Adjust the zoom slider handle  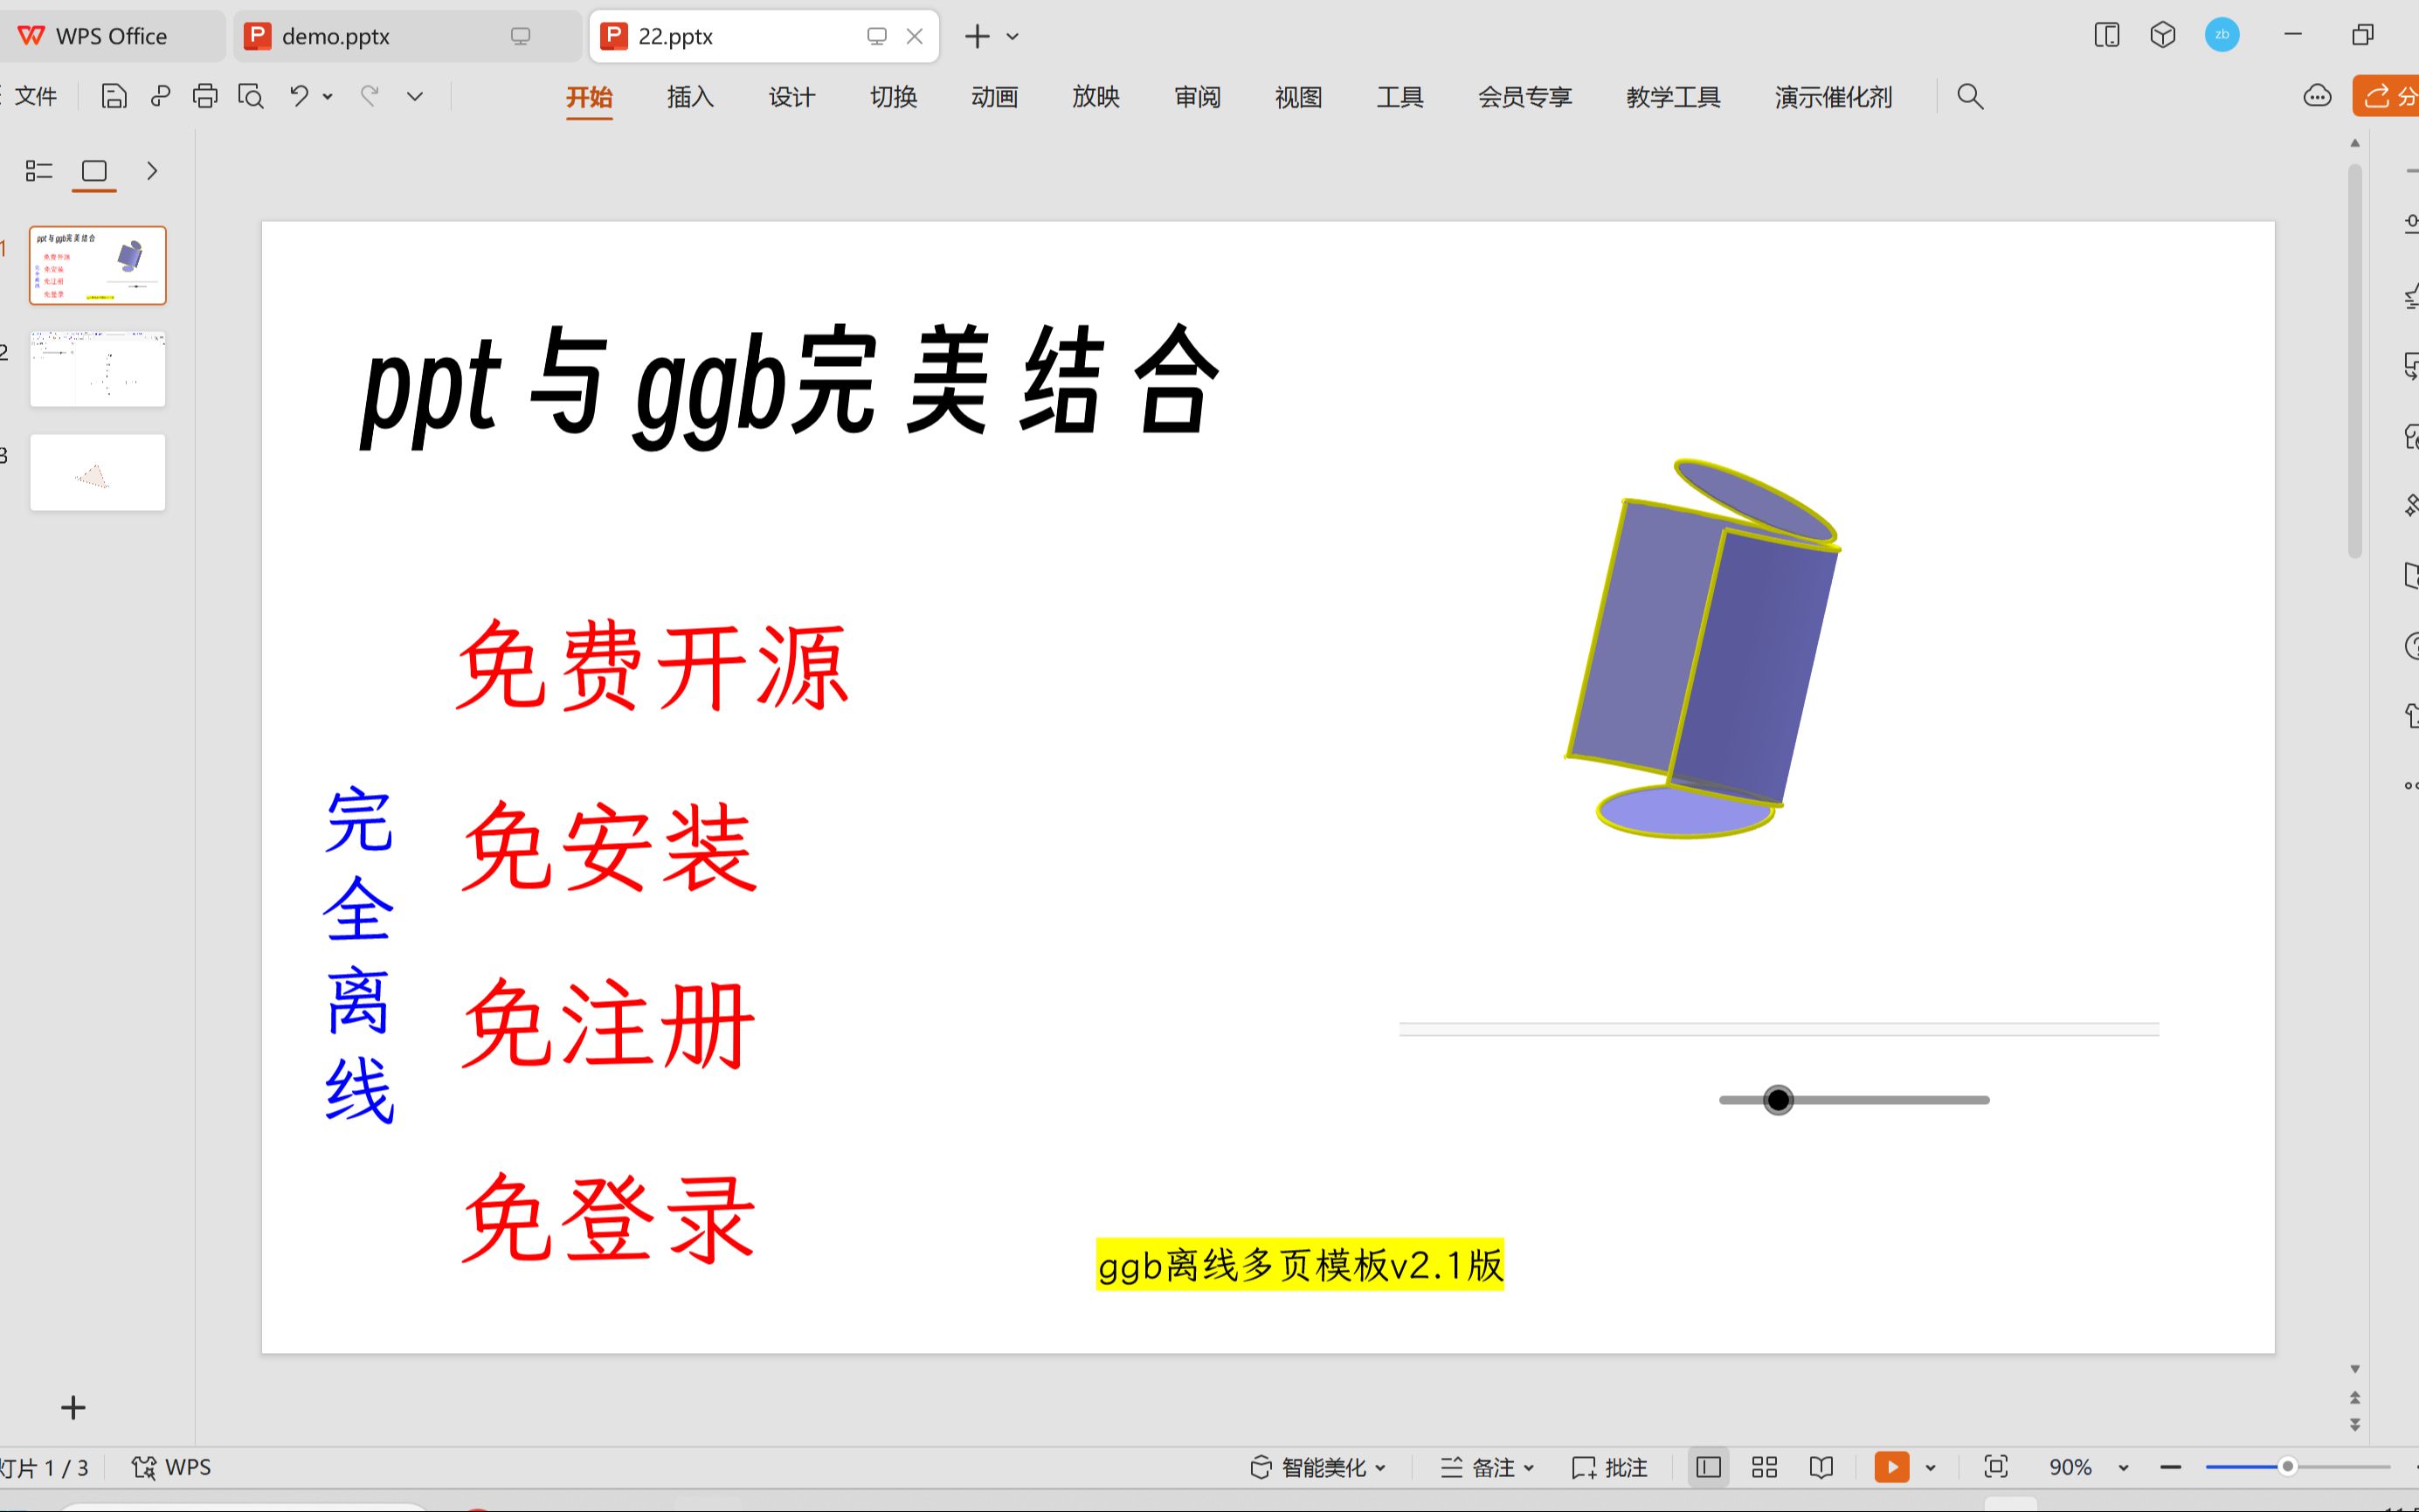[2287, 1467]
